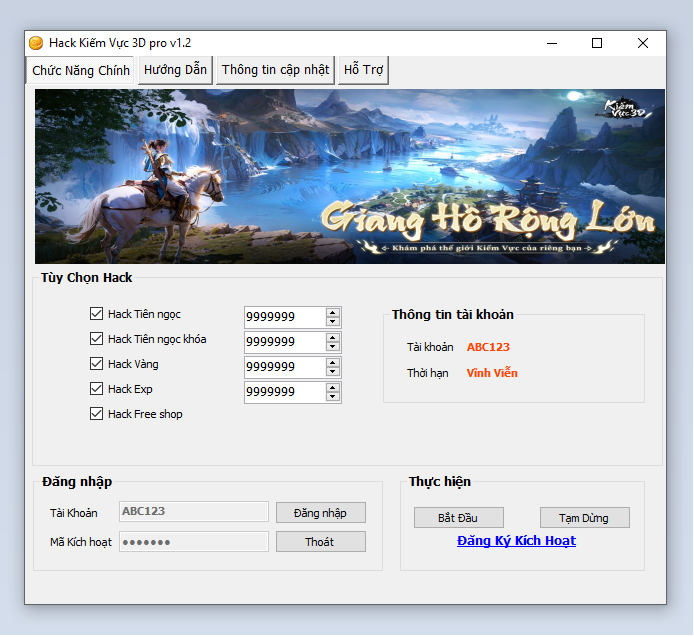Click the Đăng nhập button
The width and height of the screenshot is (694, 637).
(x=320, y=512)
